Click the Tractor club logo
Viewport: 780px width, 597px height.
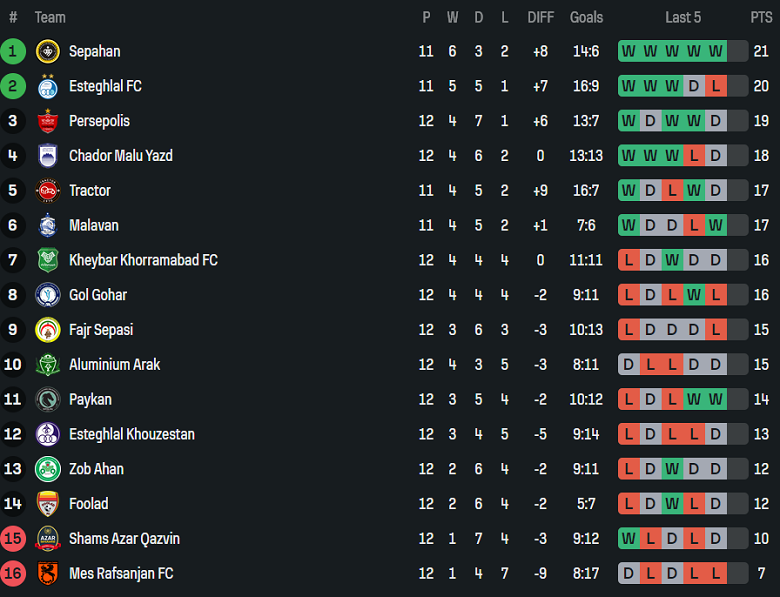[x=47, y=191]
